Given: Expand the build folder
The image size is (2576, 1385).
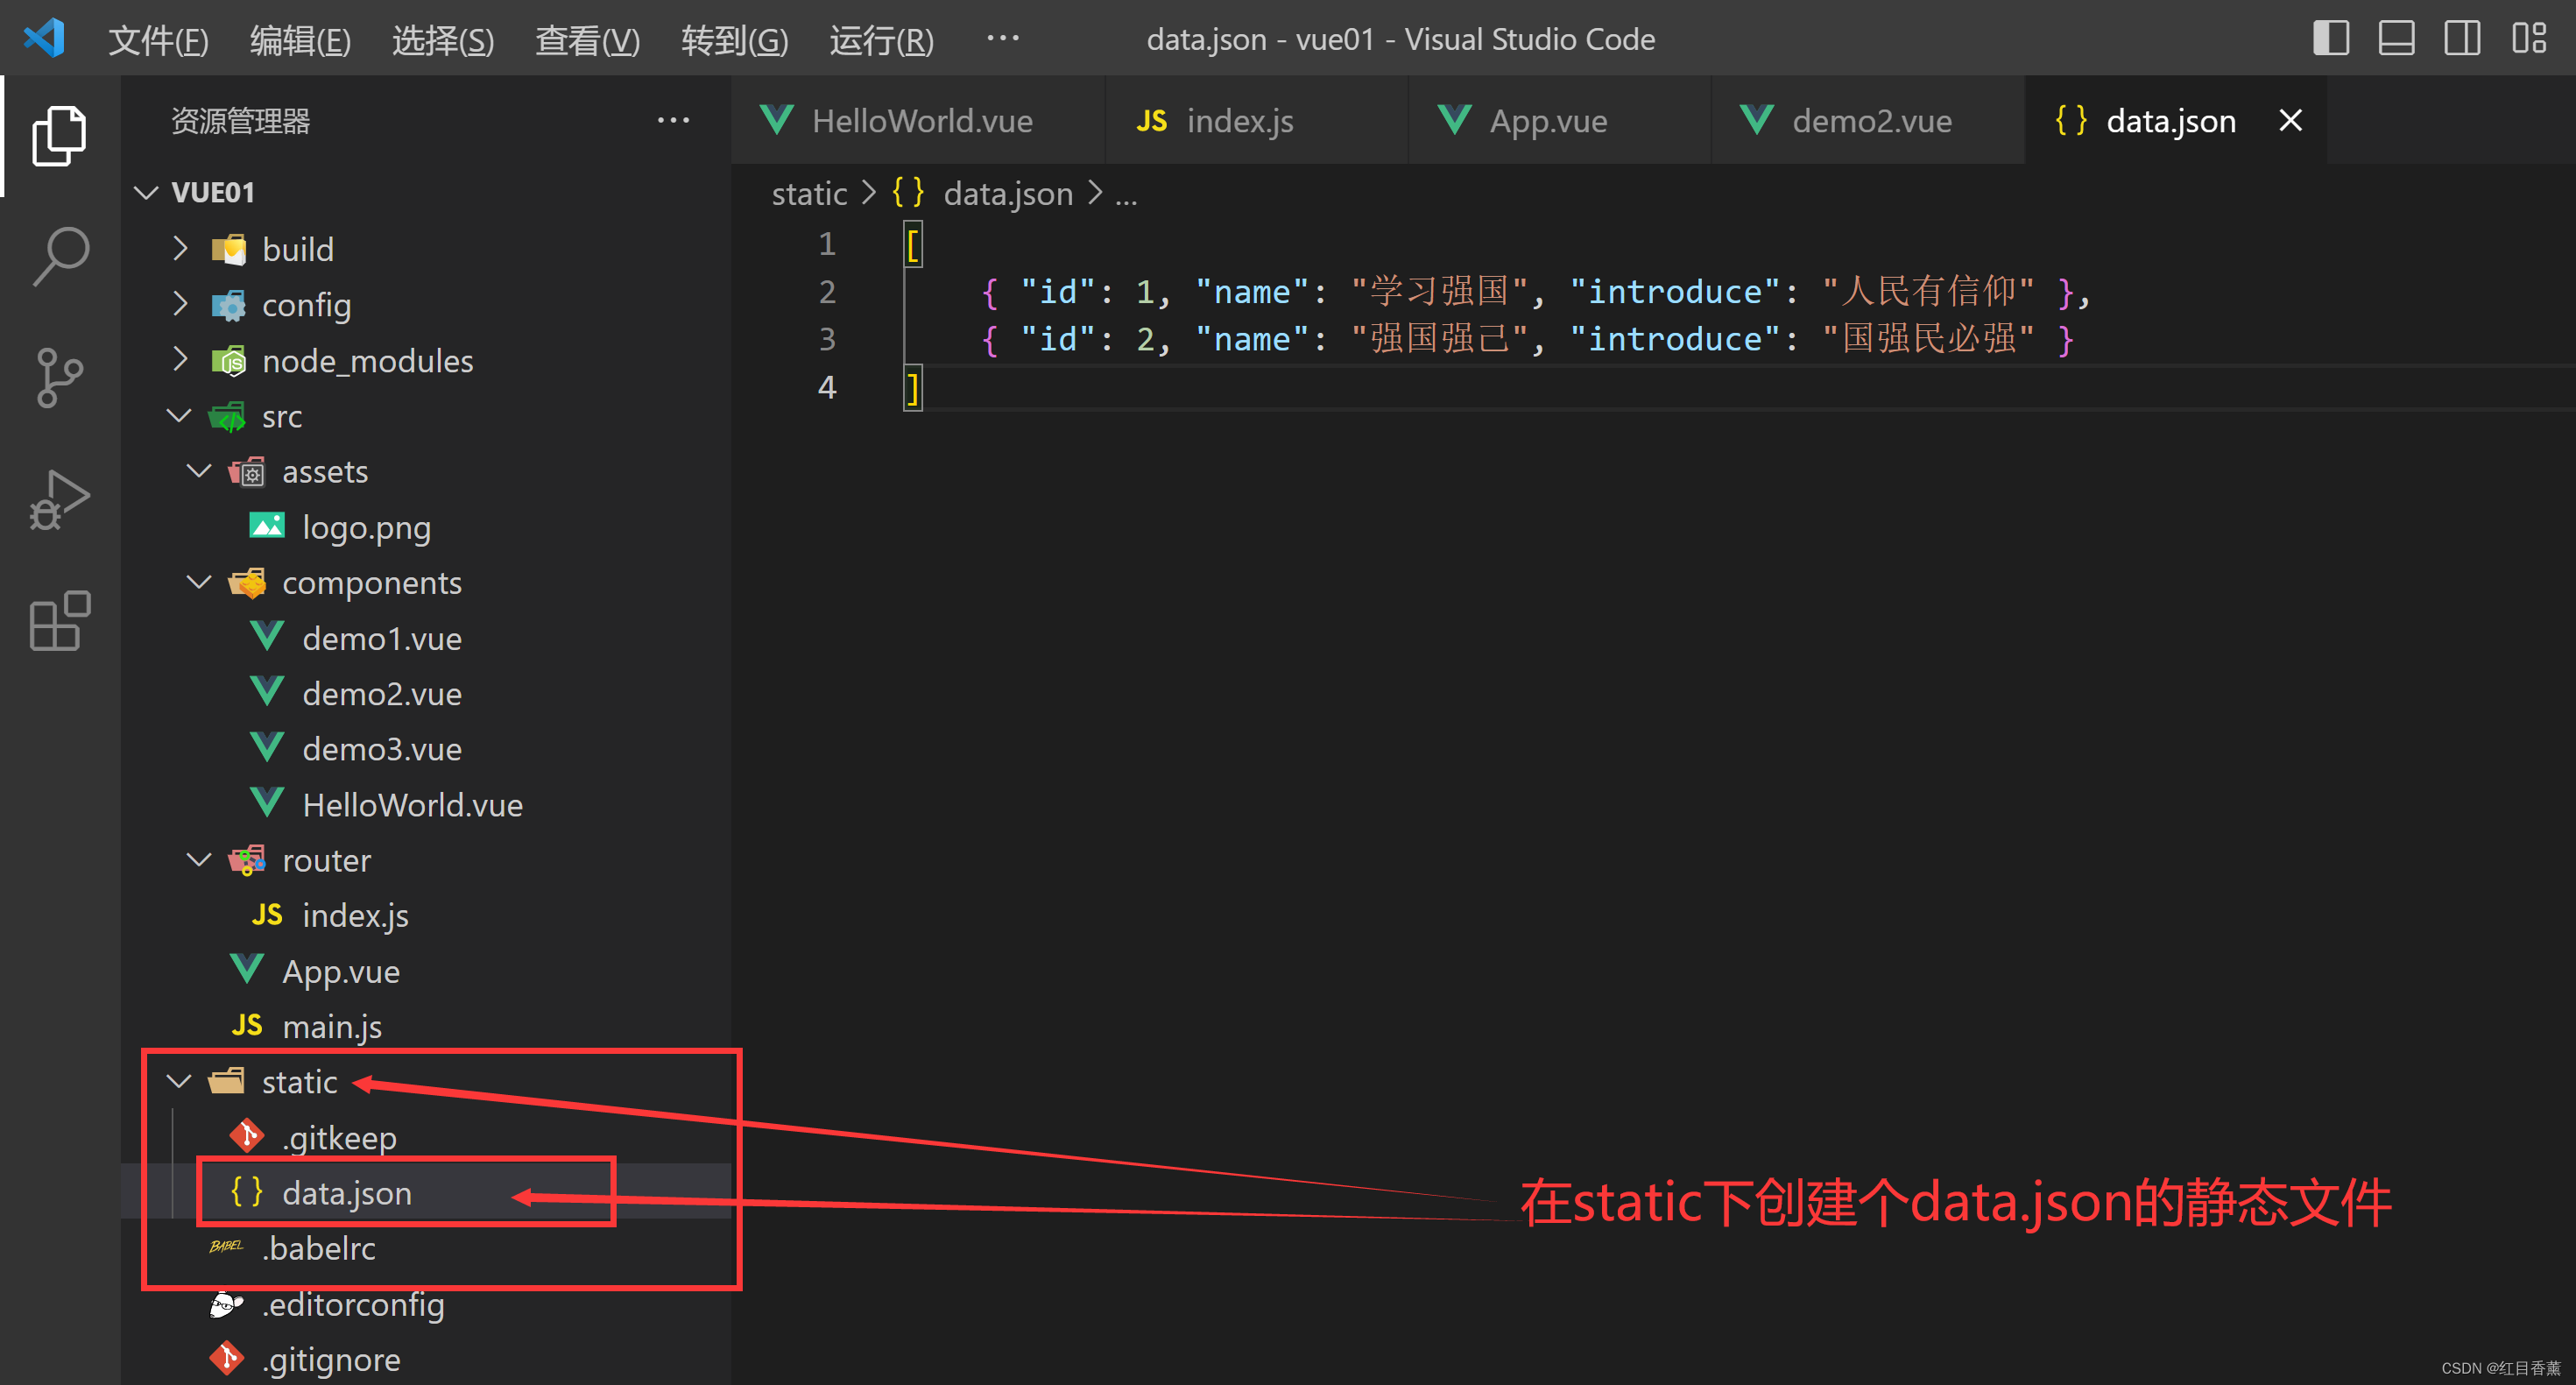Looking at the screenshot, I should tap(297, 249).
